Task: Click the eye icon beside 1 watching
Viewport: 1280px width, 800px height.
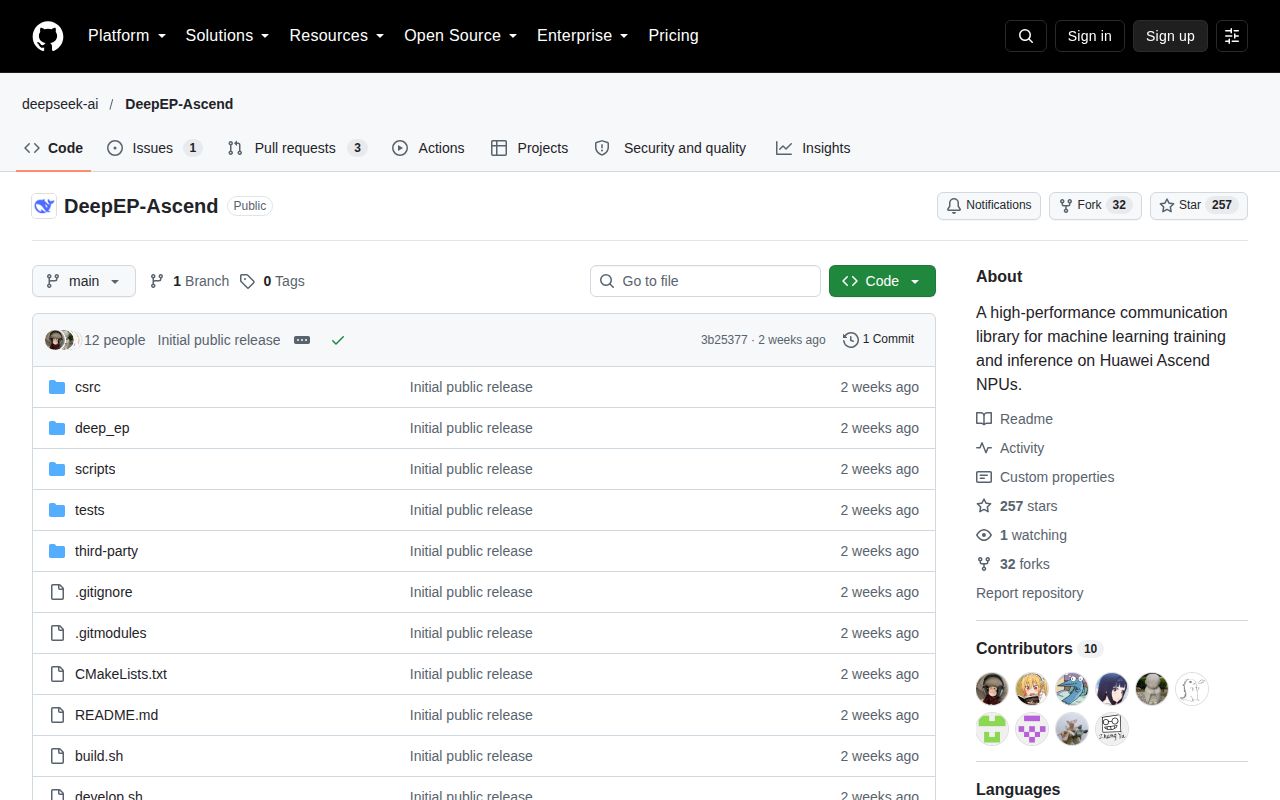Action: (984, 535)
